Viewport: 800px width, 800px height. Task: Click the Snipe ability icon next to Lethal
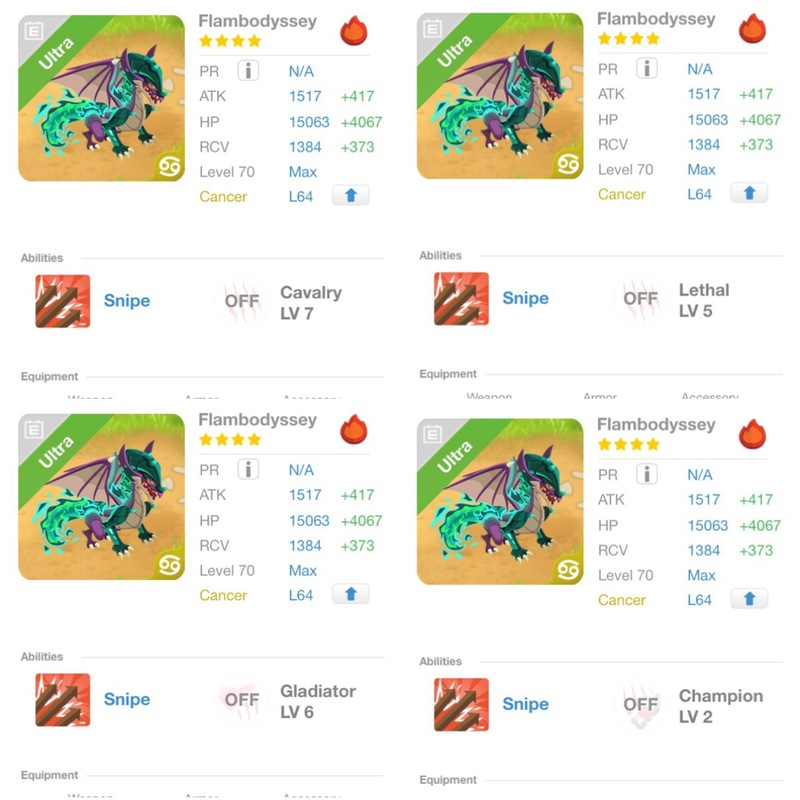(x=461, y=298)
